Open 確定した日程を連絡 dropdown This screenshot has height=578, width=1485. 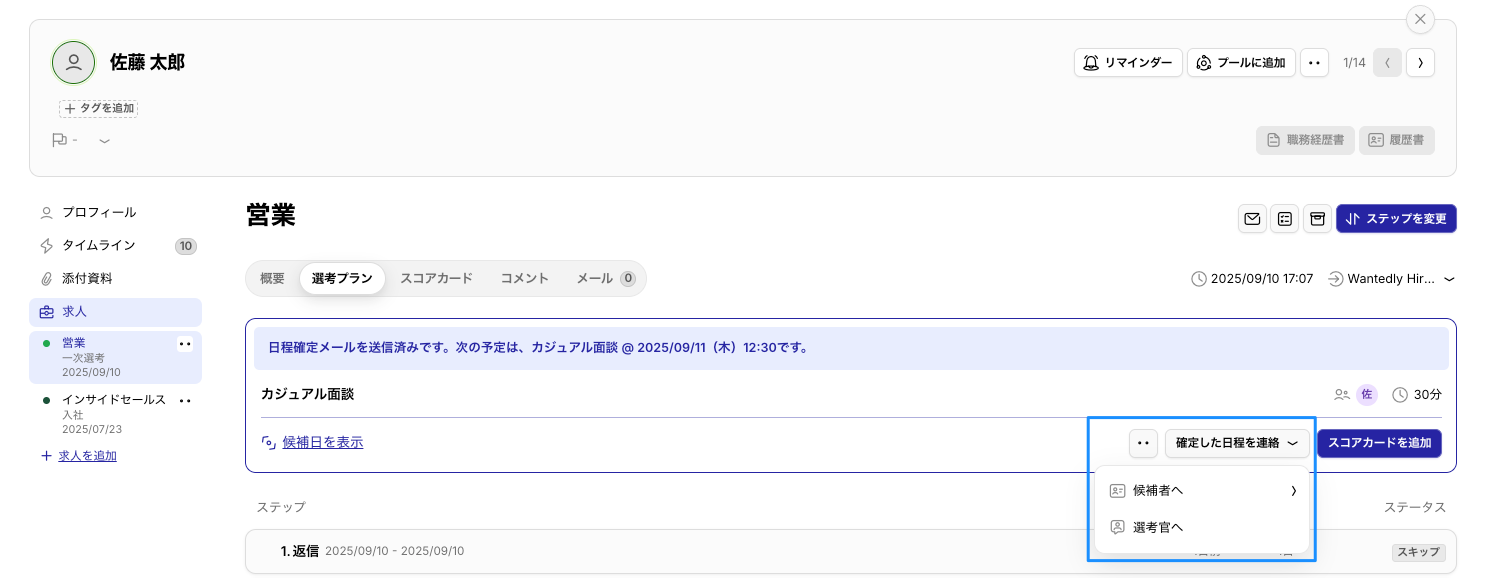tap(1236, 443)
